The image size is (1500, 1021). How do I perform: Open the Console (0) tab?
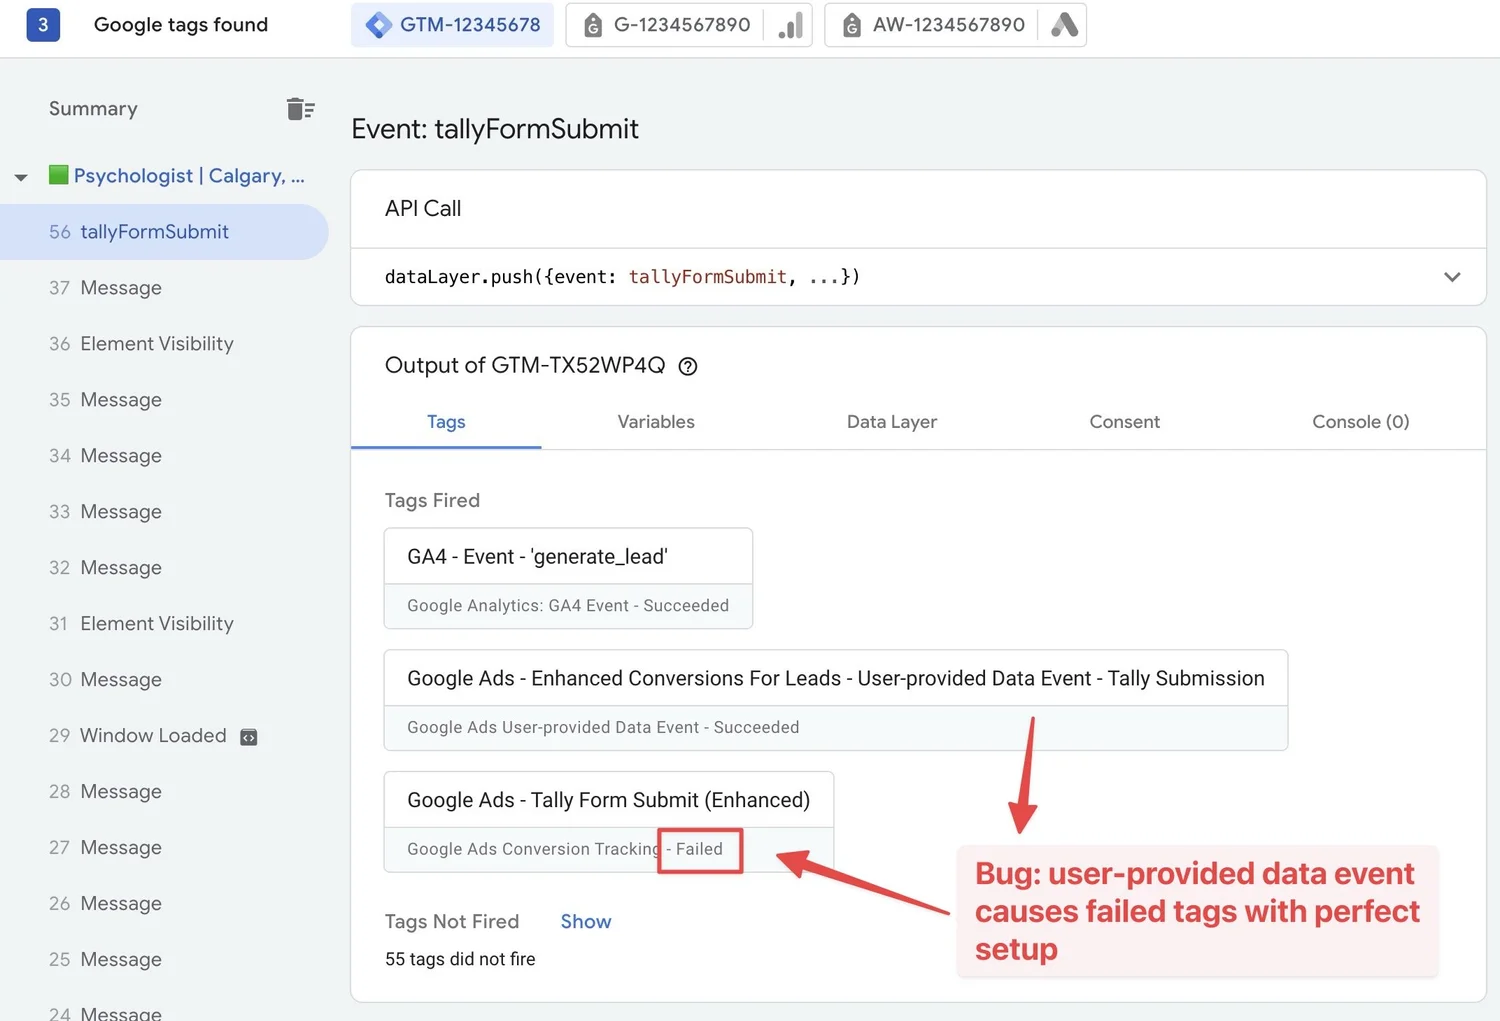(1360, 422)
